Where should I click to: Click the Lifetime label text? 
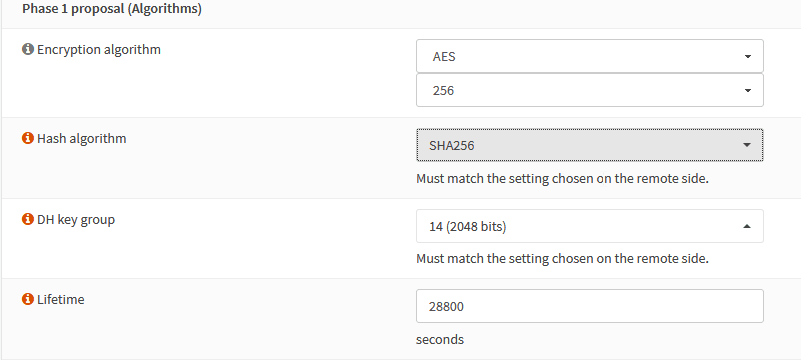61,299
